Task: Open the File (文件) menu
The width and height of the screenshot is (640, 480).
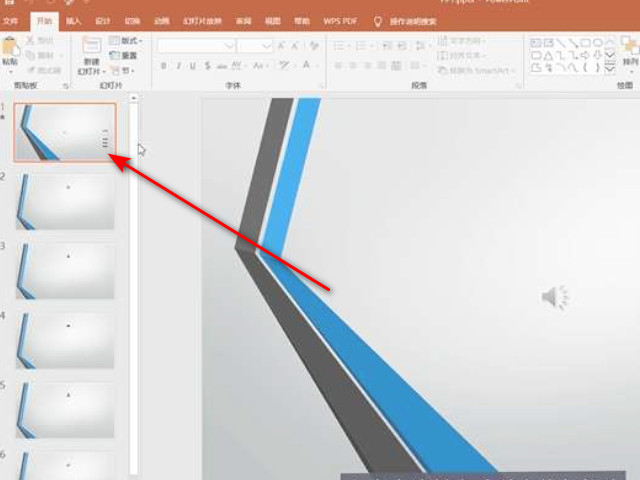Action: 11,20
